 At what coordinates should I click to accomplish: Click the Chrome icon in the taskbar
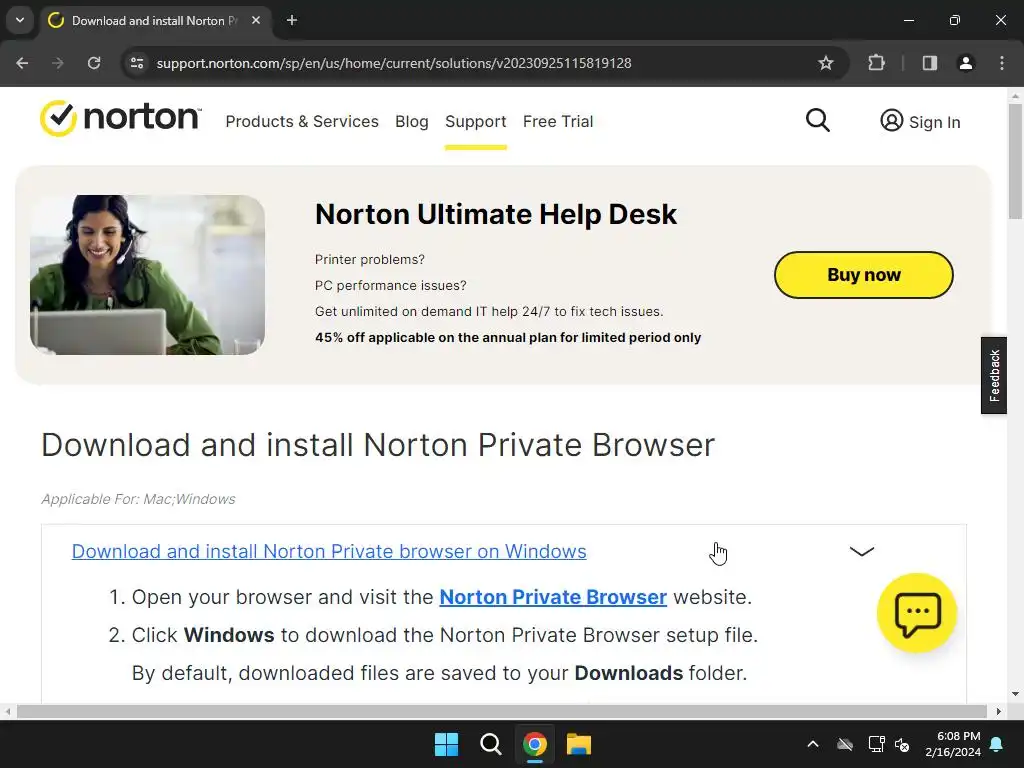(535, 744)
